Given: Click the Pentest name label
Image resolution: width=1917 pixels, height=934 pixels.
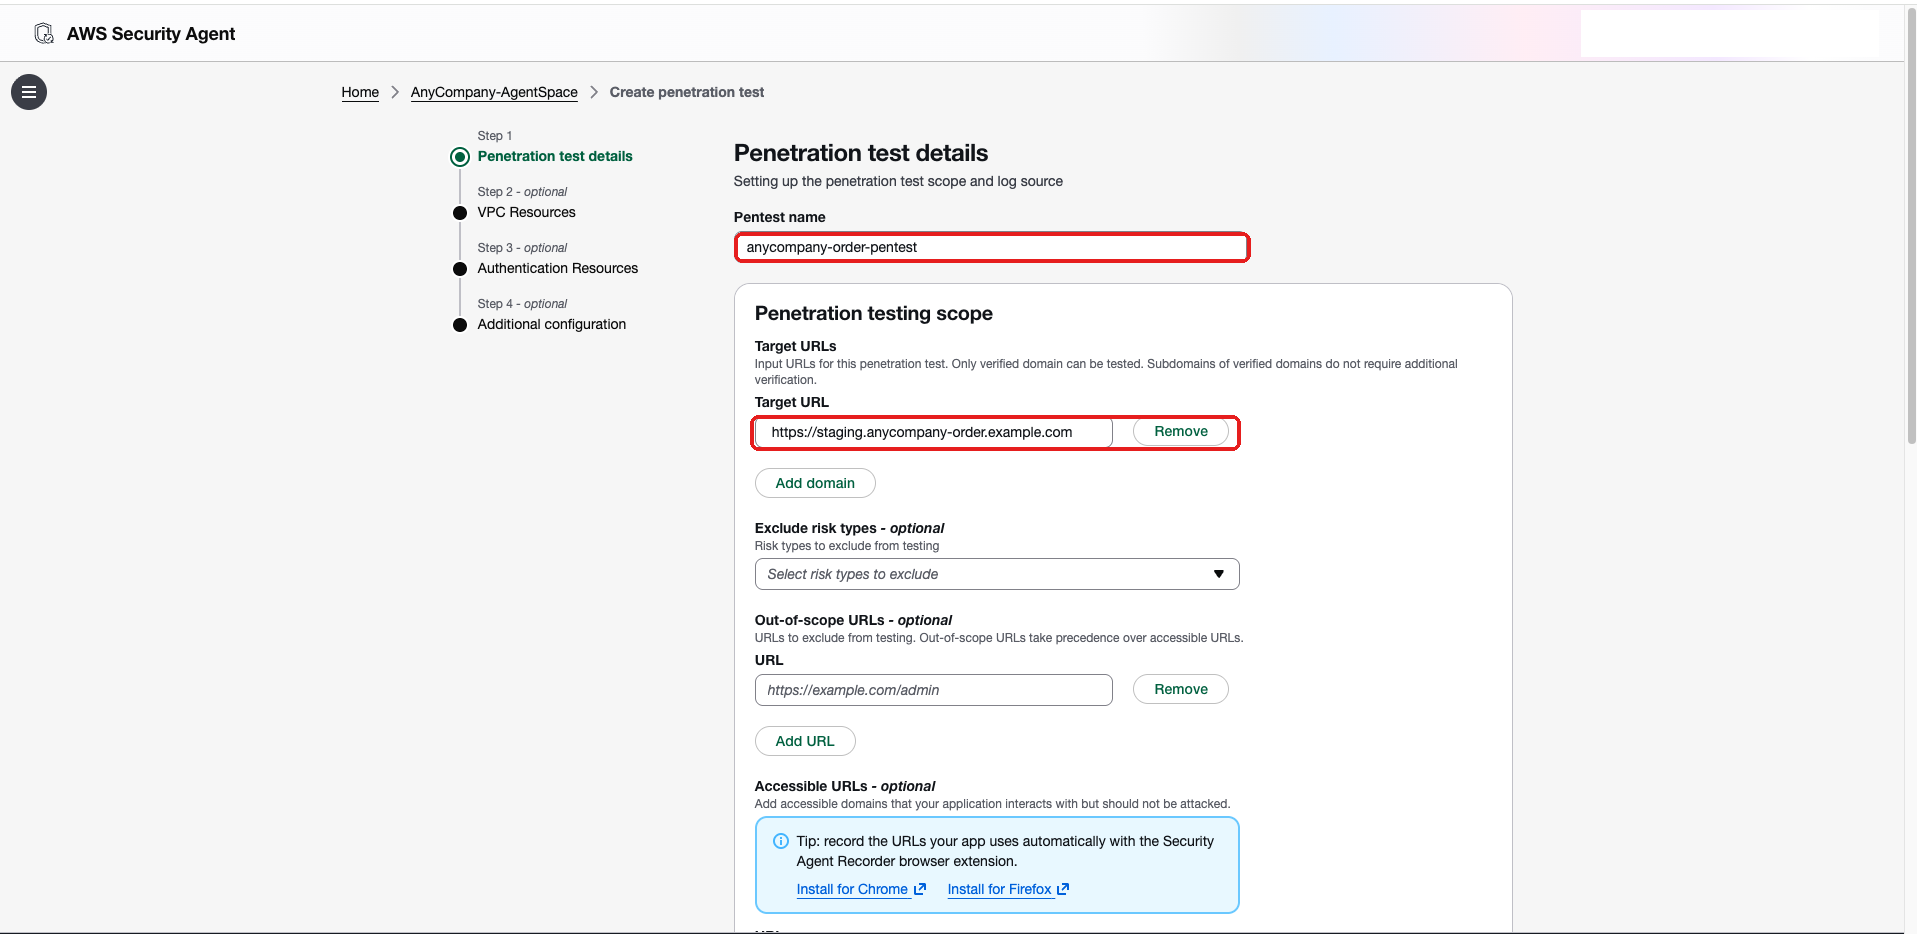Looking at the screenshot, I should coord(780,217).
